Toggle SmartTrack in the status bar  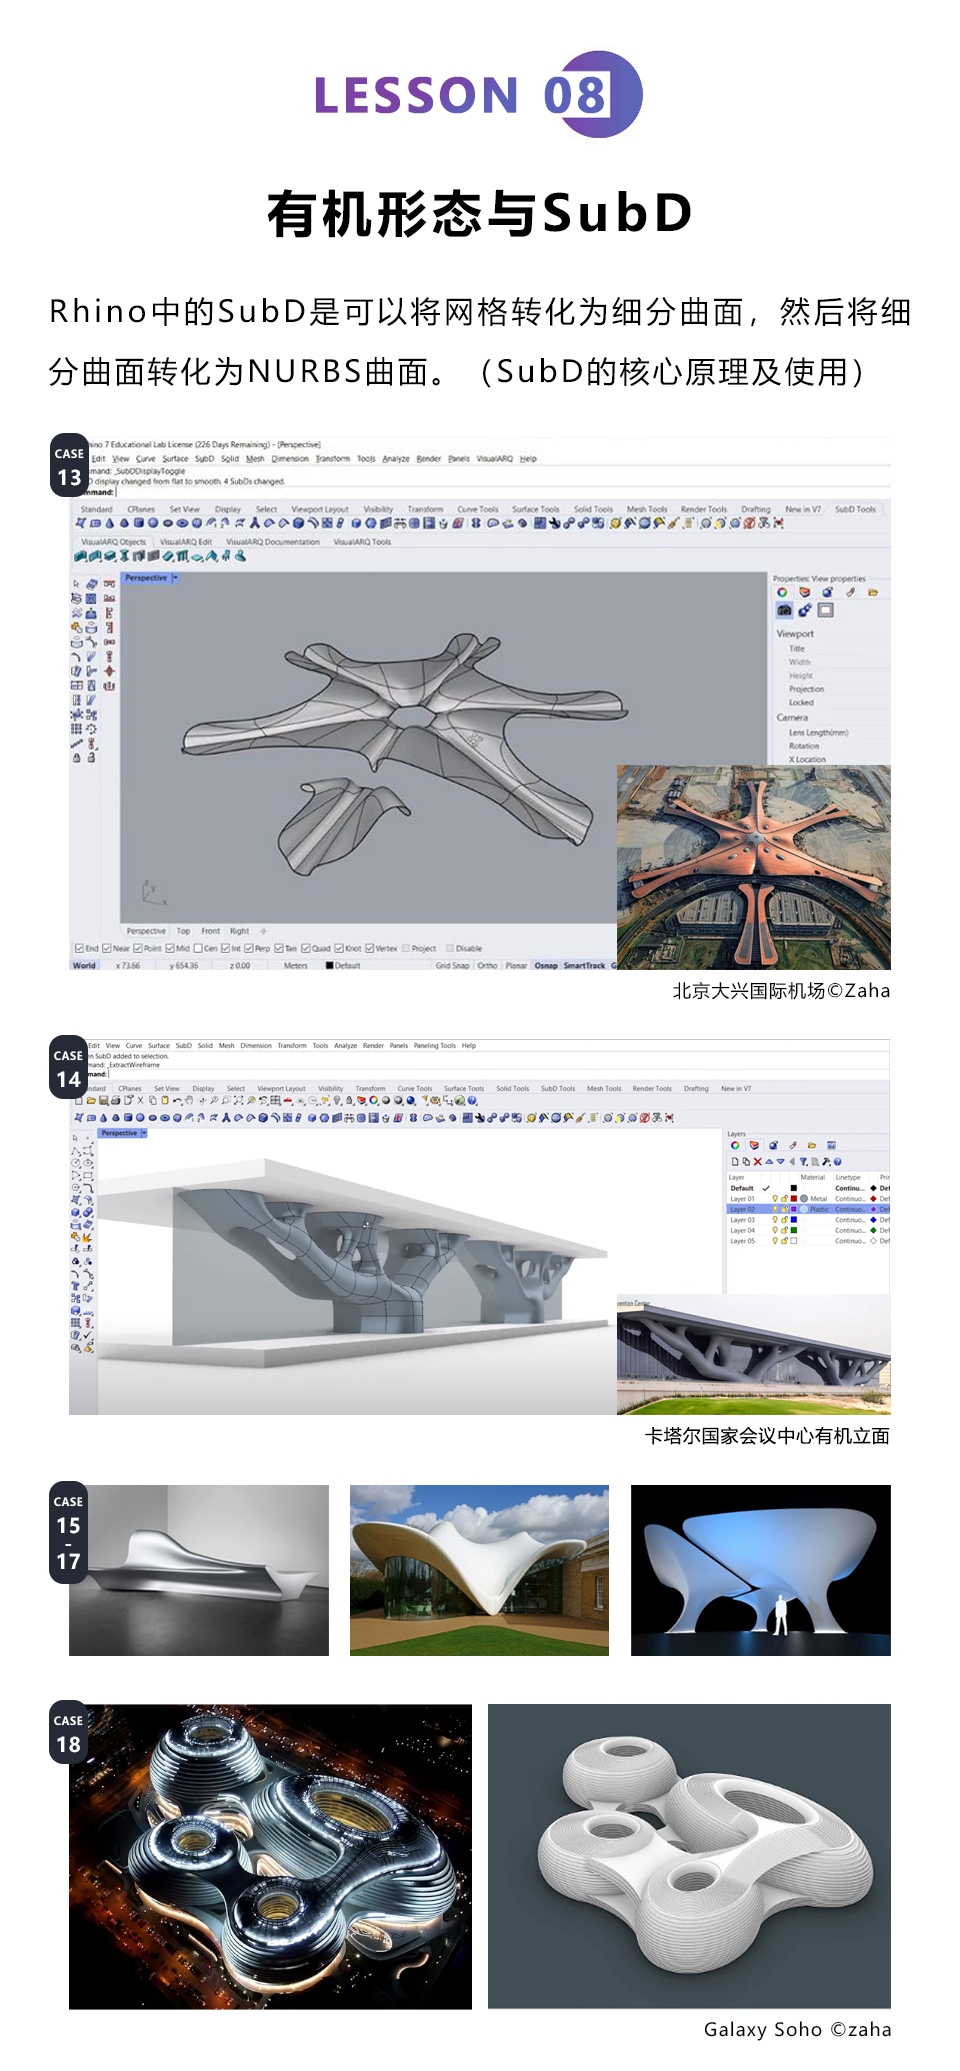click(584, 965)
